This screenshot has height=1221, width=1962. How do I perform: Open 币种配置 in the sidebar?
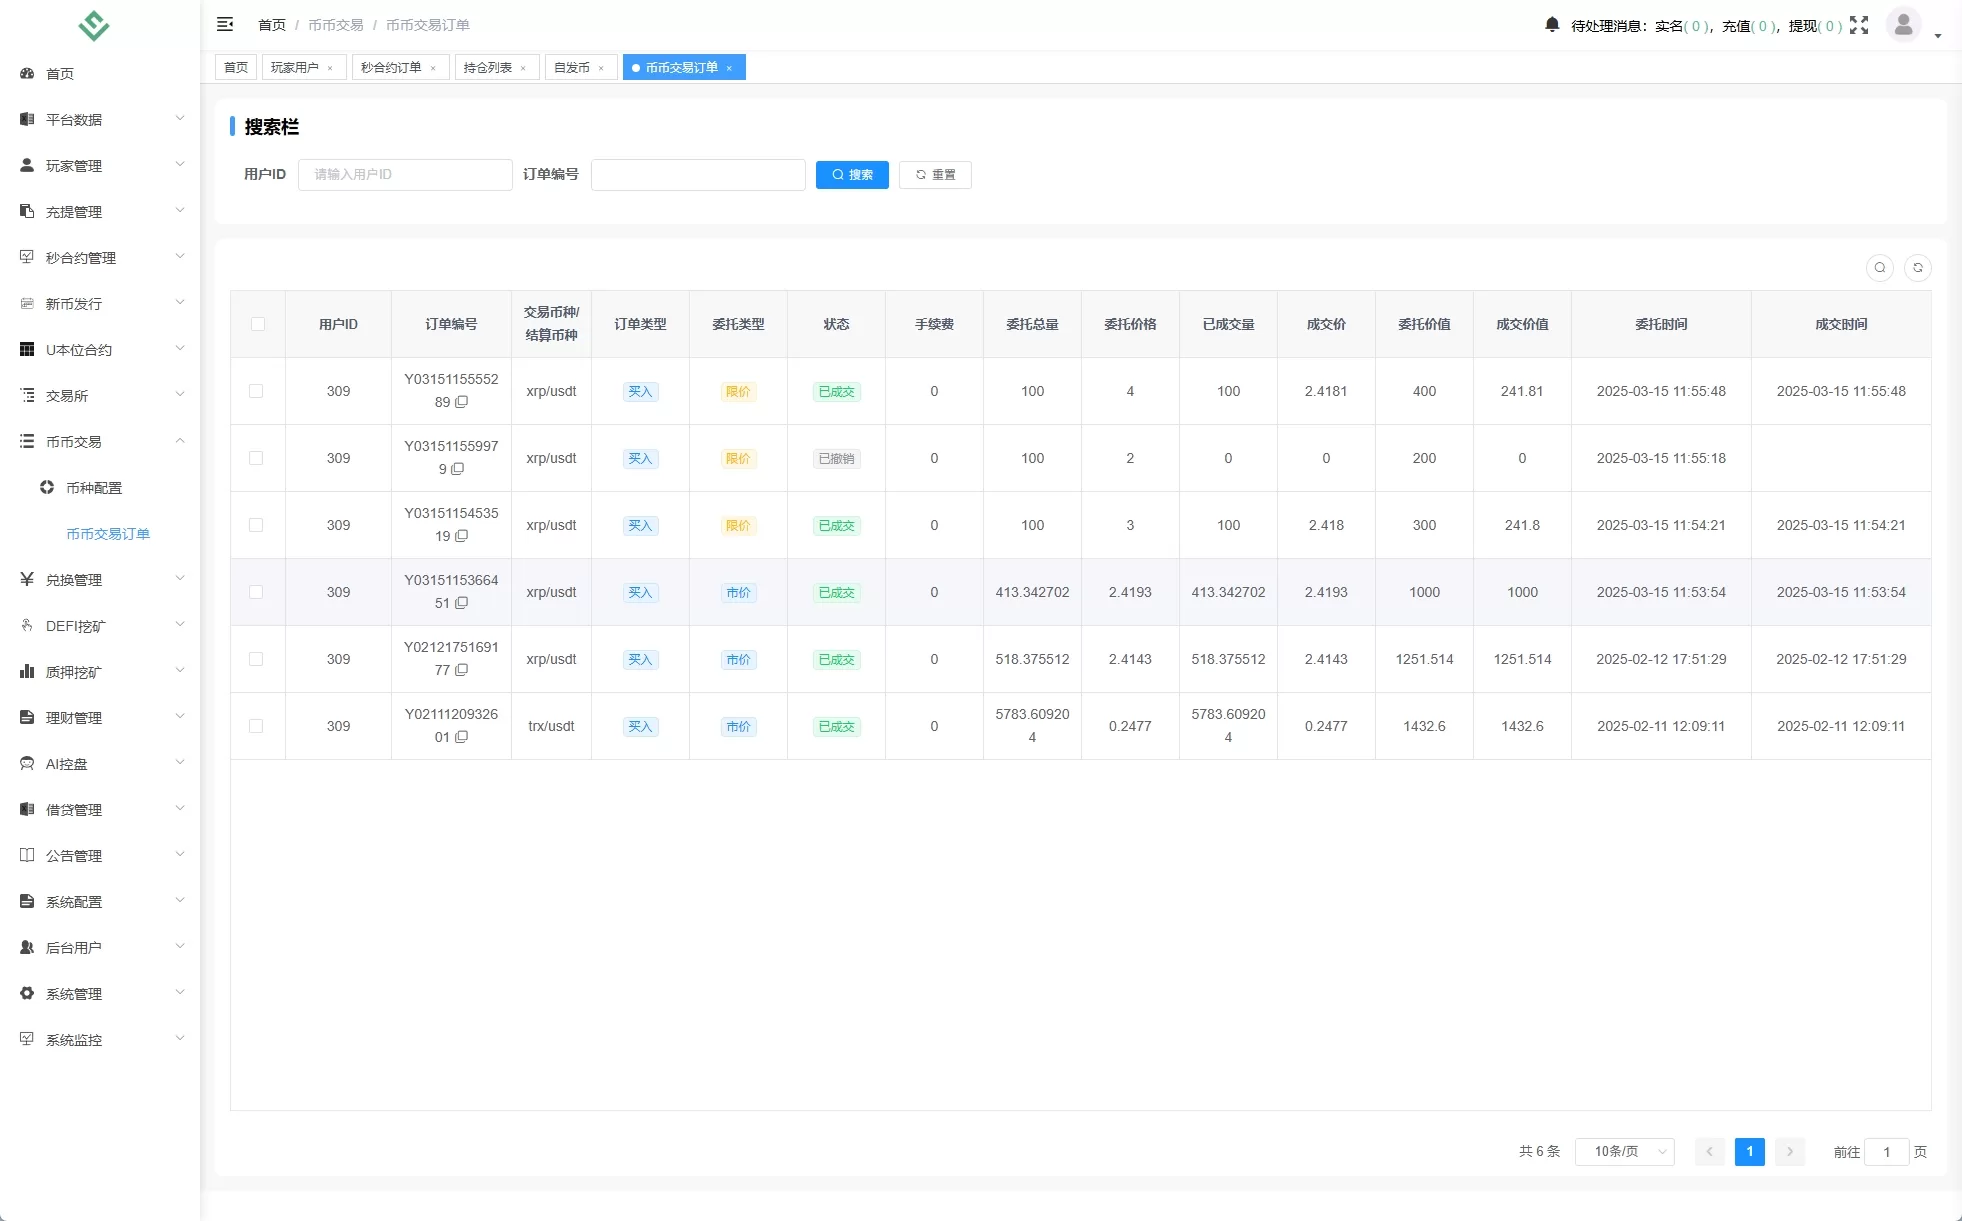(x=94, y=488)
